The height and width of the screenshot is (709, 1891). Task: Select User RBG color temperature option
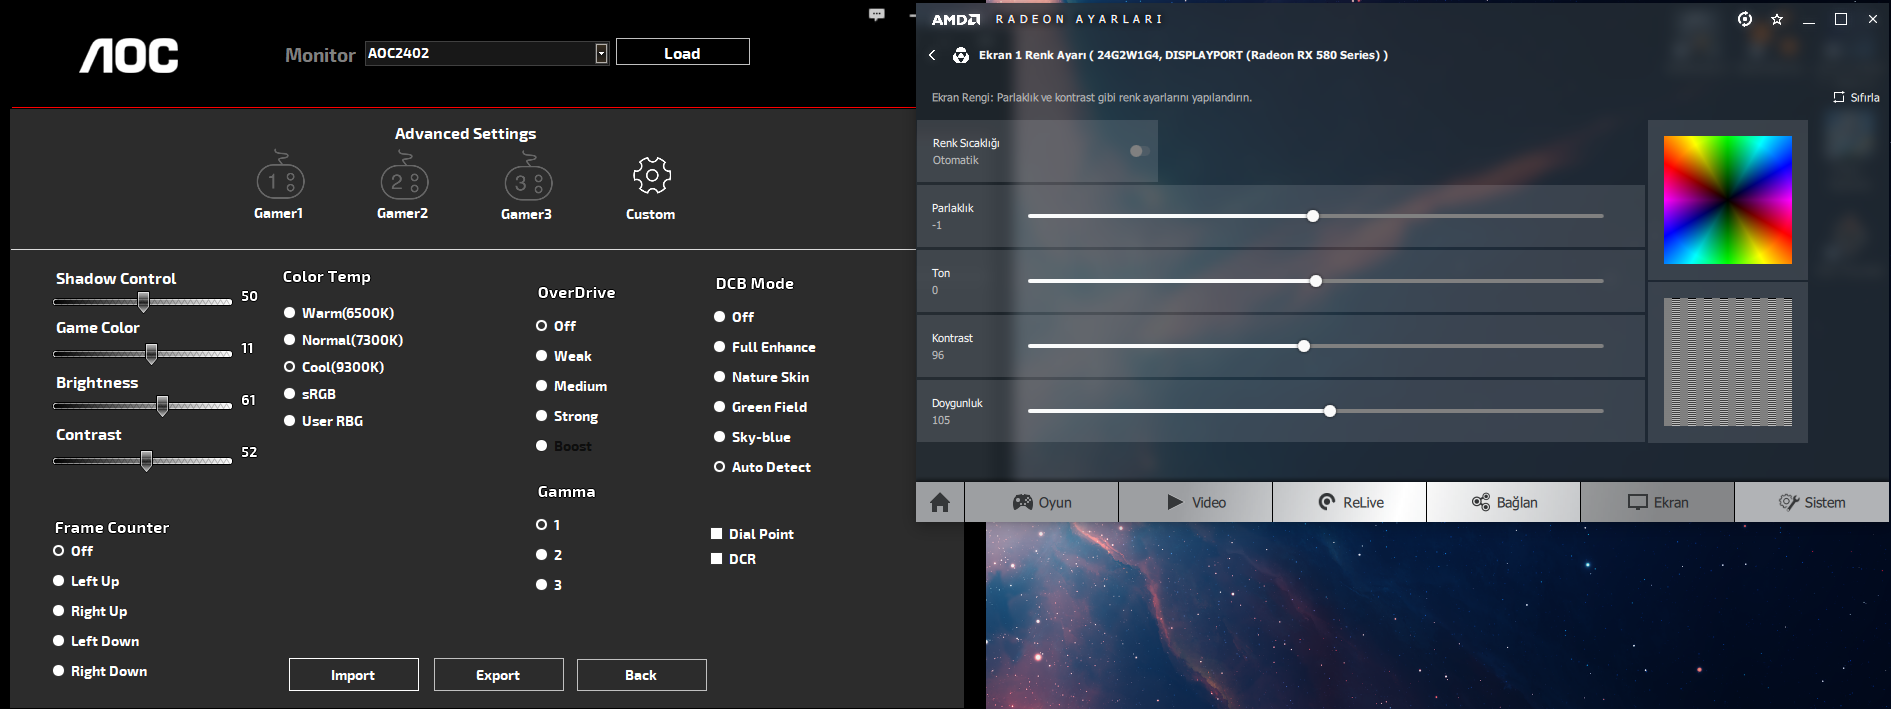pyautogui.click(x=290, y=421)
